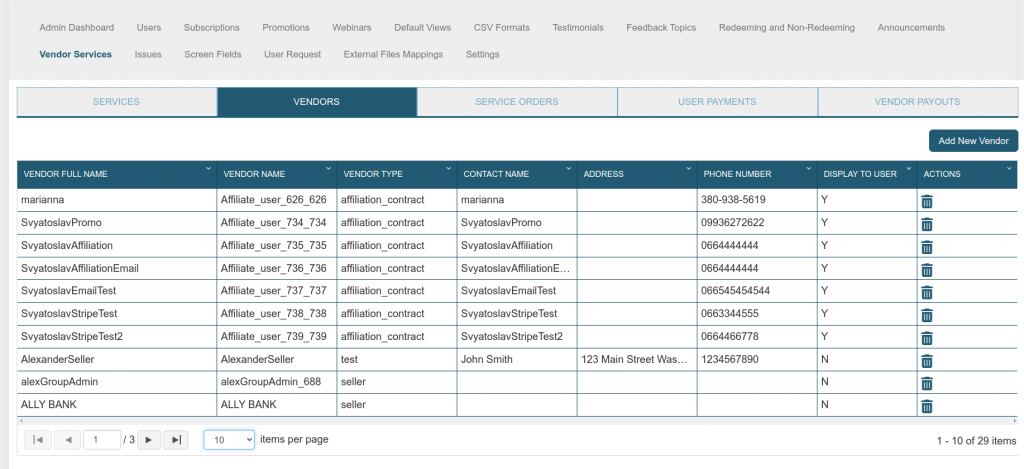
Task: Click Add New Vendor button
Action: coord(973,141)
